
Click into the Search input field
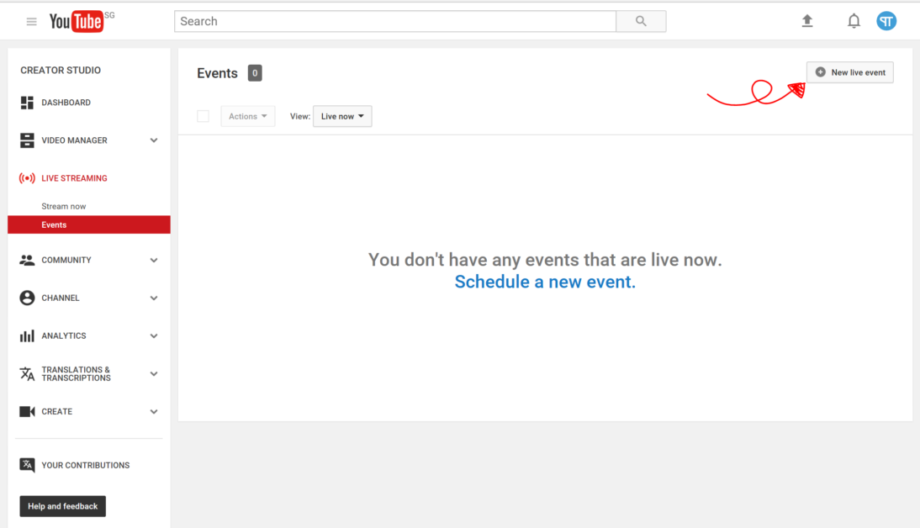[x=394, y=21]
